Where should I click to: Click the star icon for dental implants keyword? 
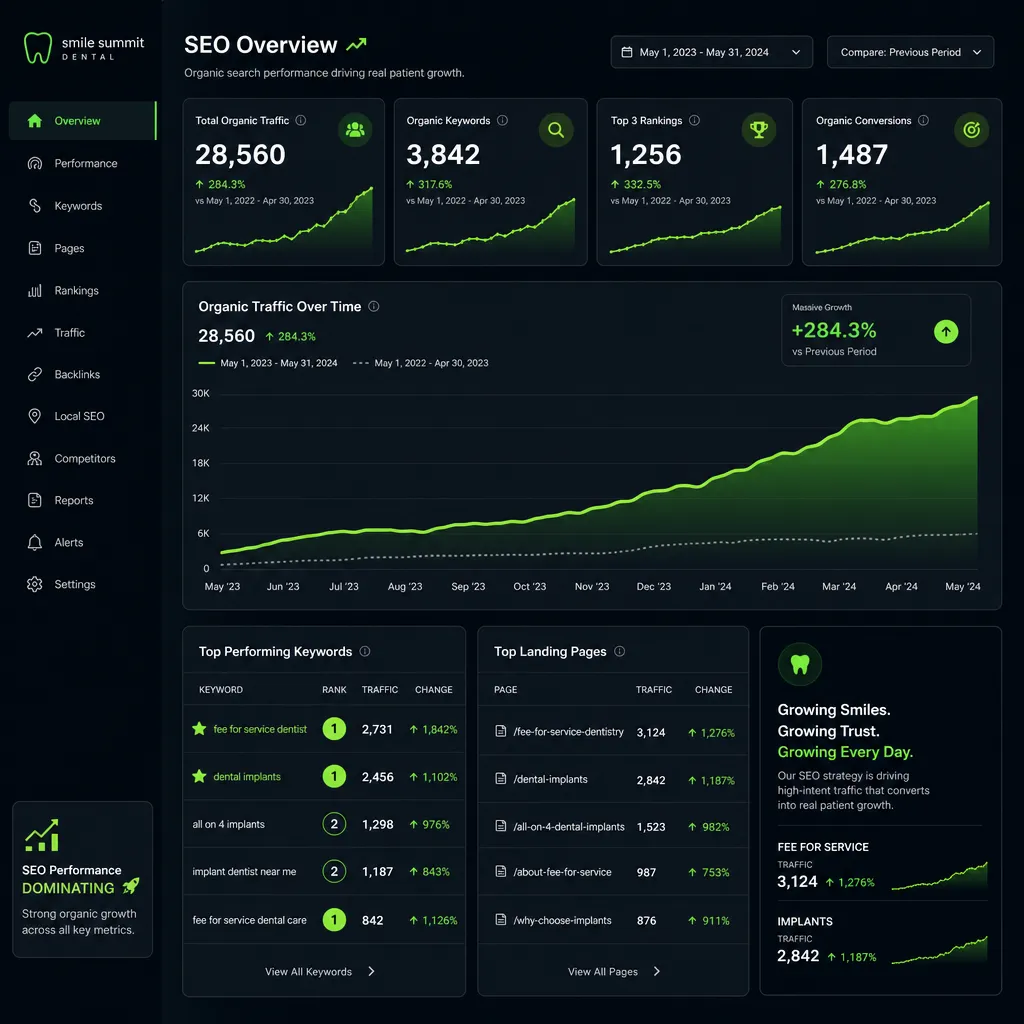199,776
